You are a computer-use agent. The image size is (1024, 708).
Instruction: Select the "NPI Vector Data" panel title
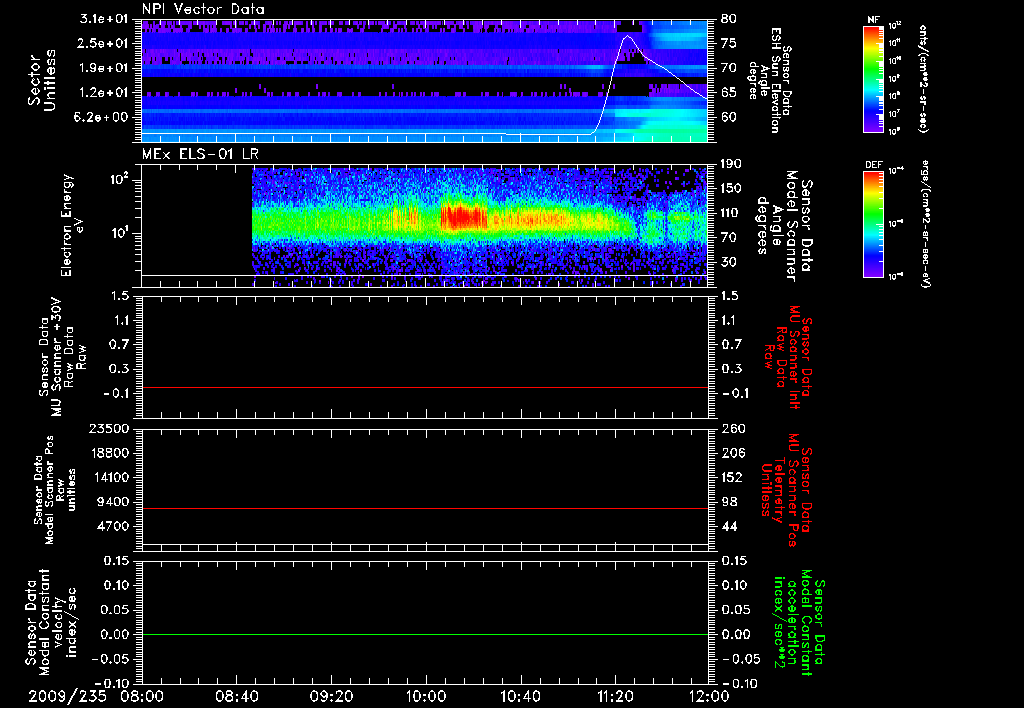point(204,9)
